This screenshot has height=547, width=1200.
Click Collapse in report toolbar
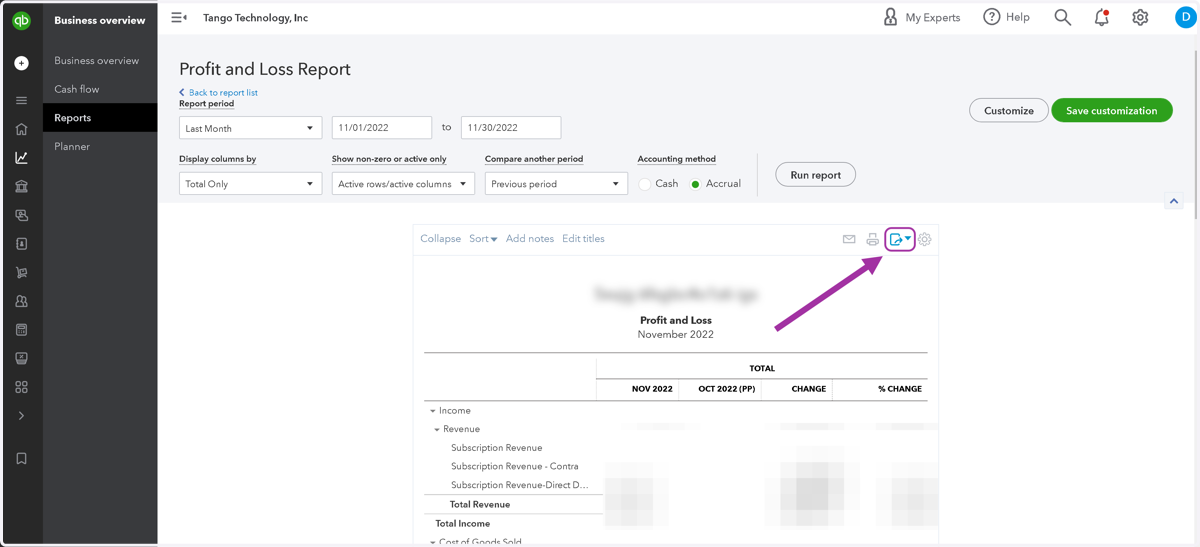click(440, 239)
